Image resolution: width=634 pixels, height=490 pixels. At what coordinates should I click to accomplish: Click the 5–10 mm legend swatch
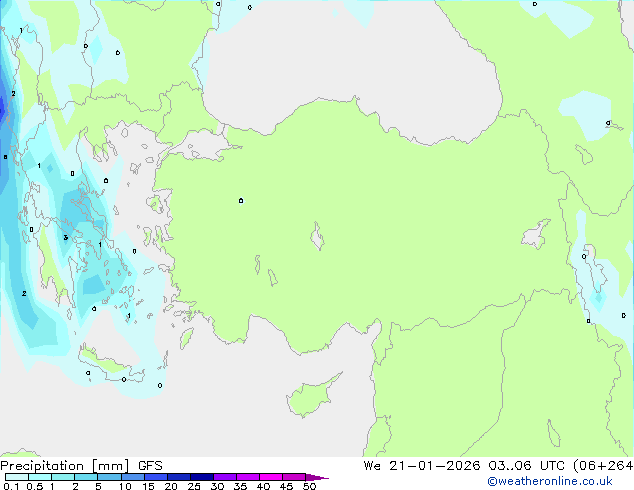click(109, 477)
